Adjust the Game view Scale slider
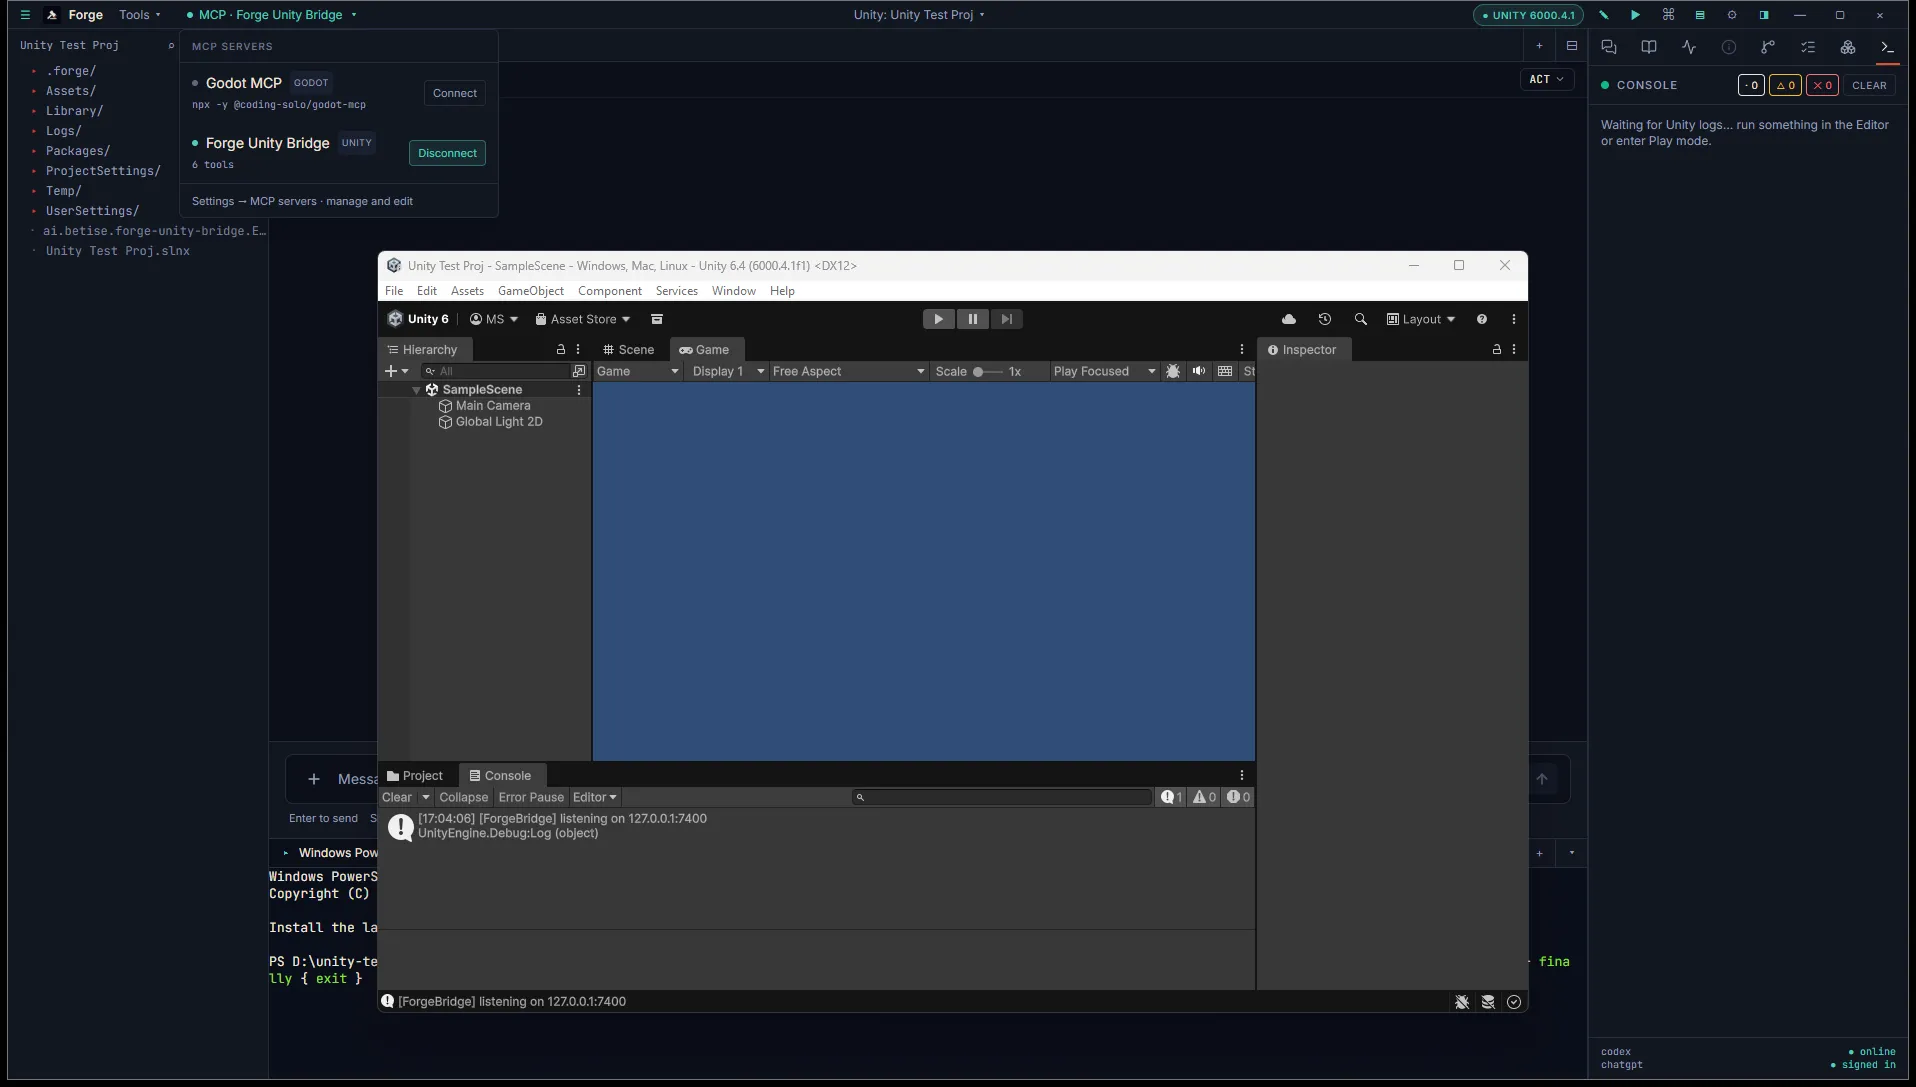The height and width of the screenshot is (1087, 1916). (x=987, y=371)
